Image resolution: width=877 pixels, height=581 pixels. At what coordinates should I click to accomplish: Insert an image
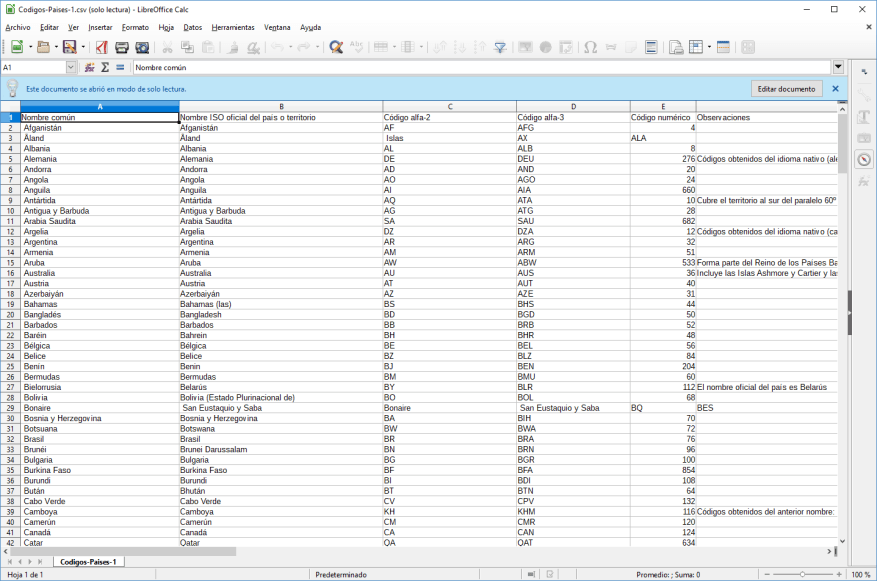[x=524, y=46]
